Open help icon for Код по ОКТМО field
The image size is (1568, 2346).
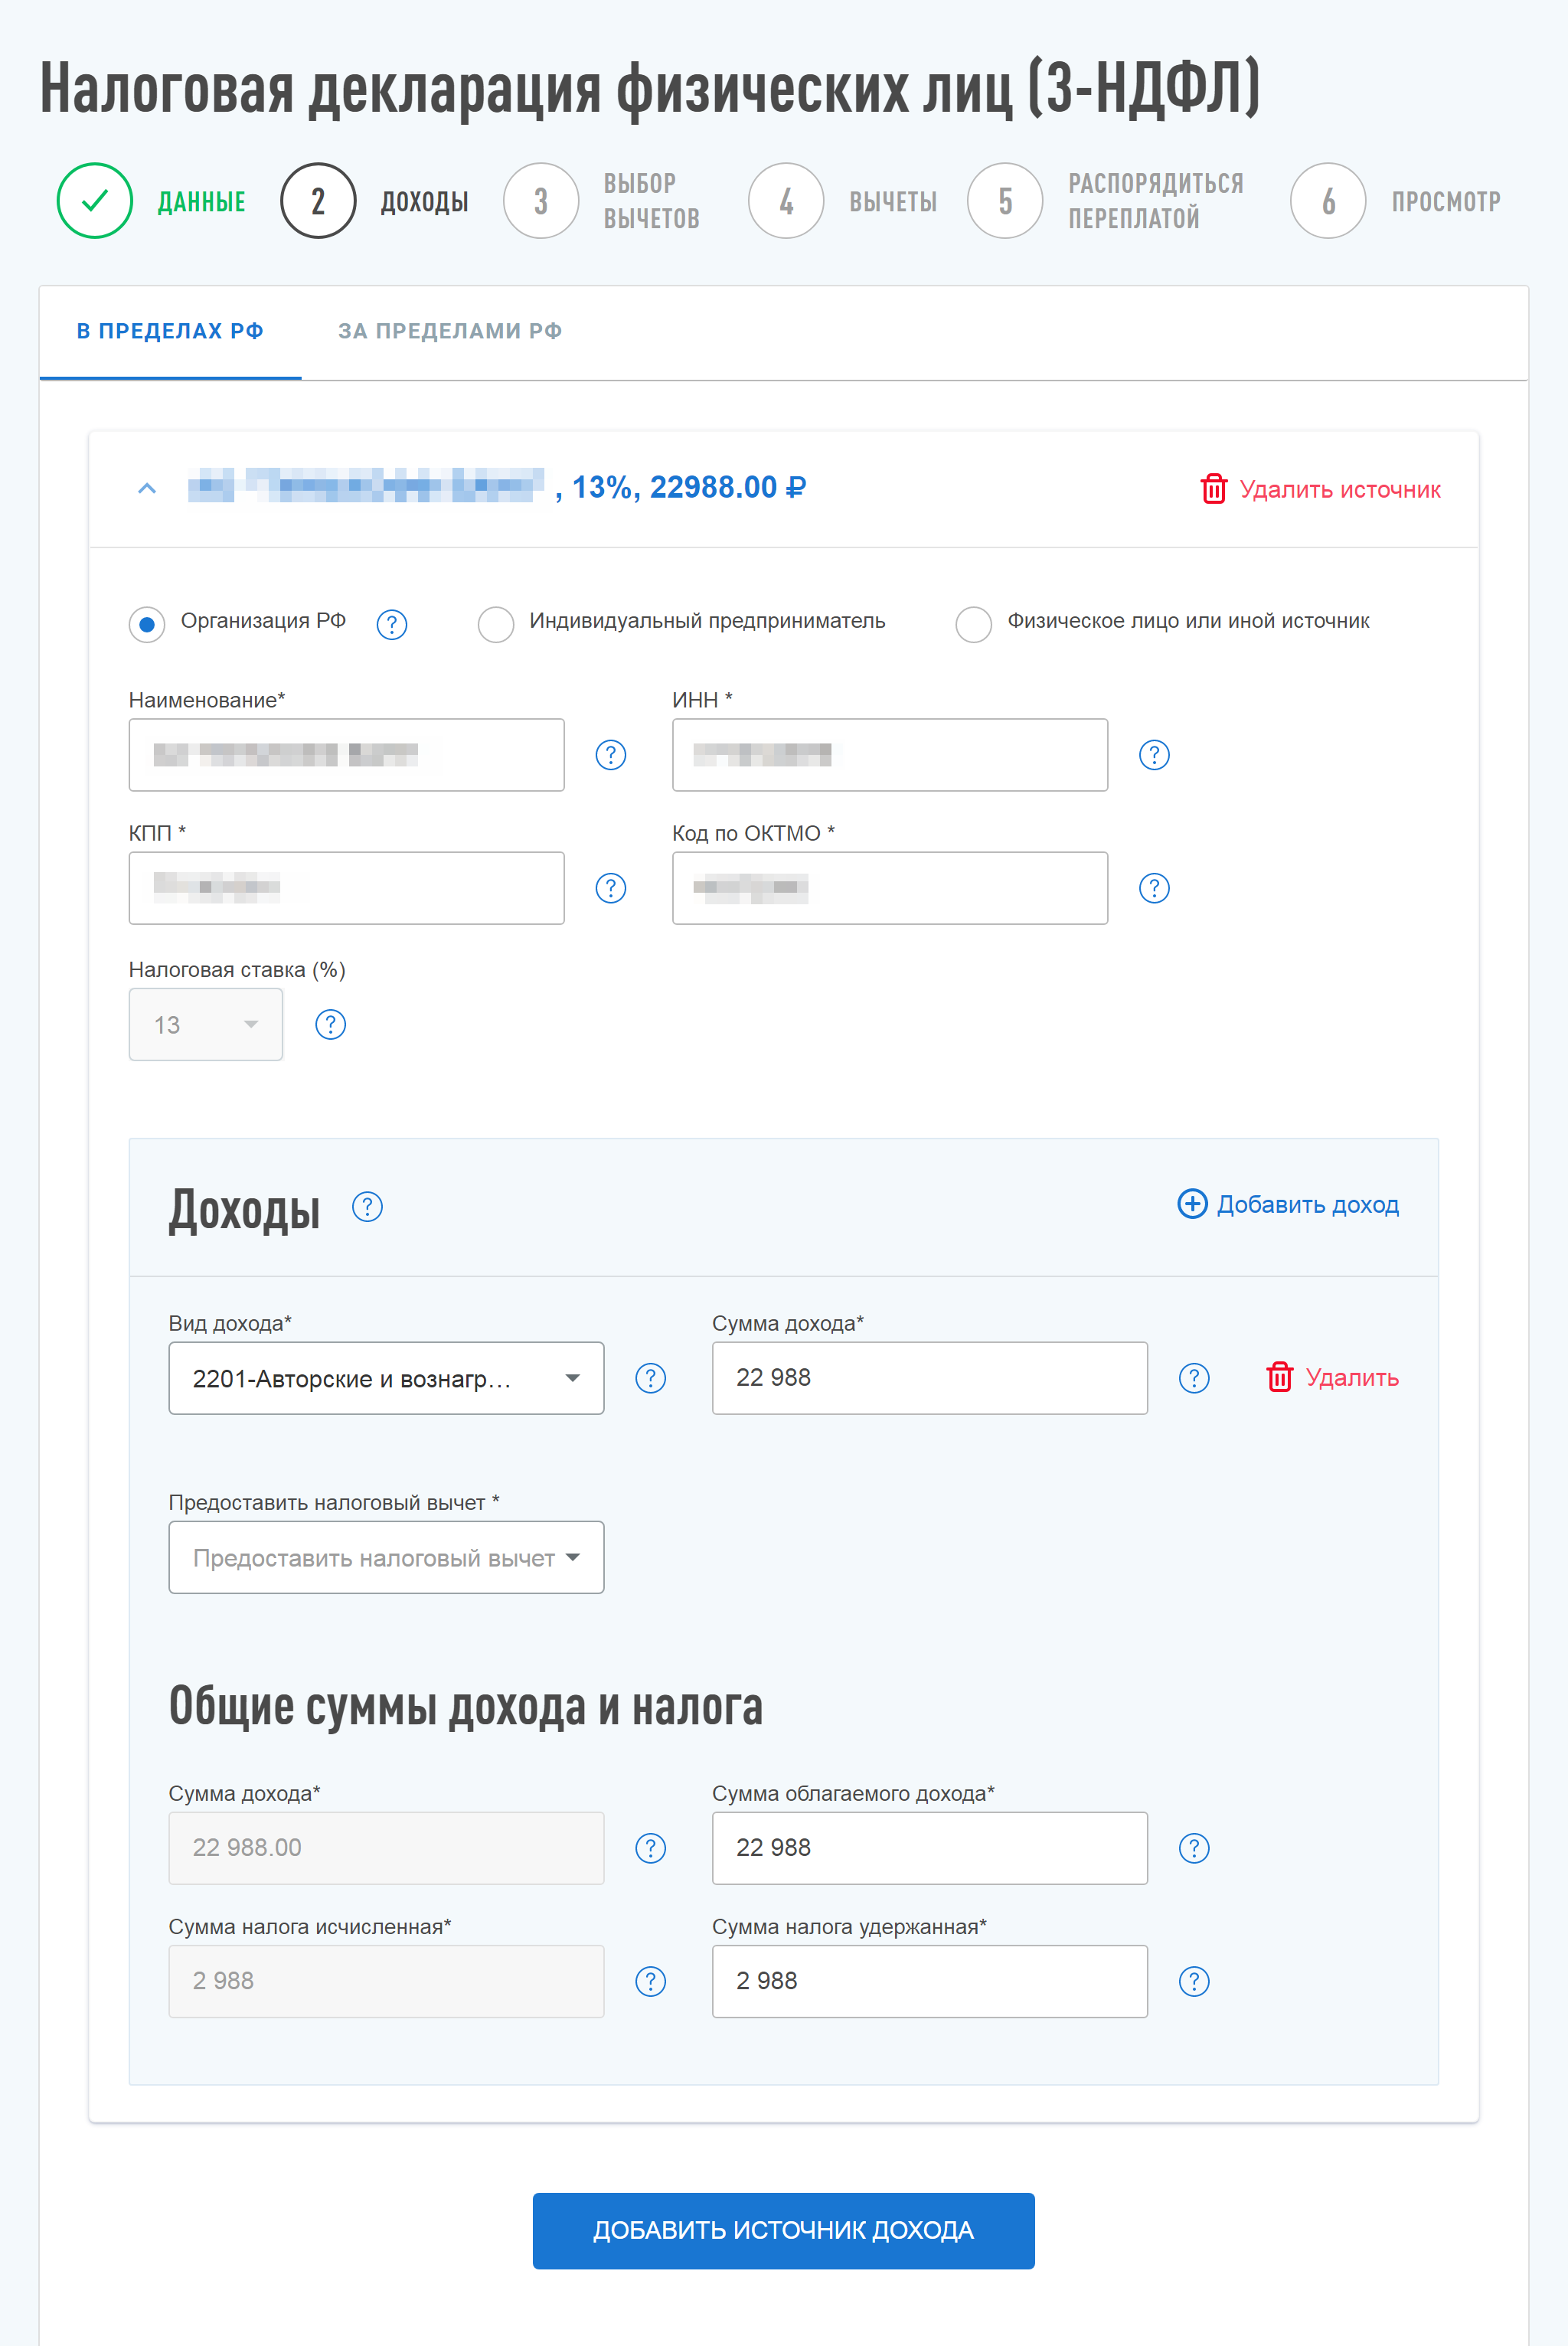[x=1154, y=888]
